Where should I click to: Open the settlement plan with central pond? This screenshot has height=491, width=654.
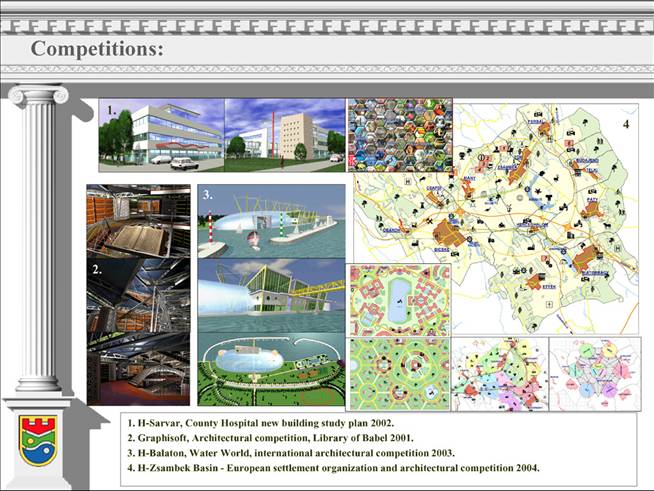pos(399,299)
